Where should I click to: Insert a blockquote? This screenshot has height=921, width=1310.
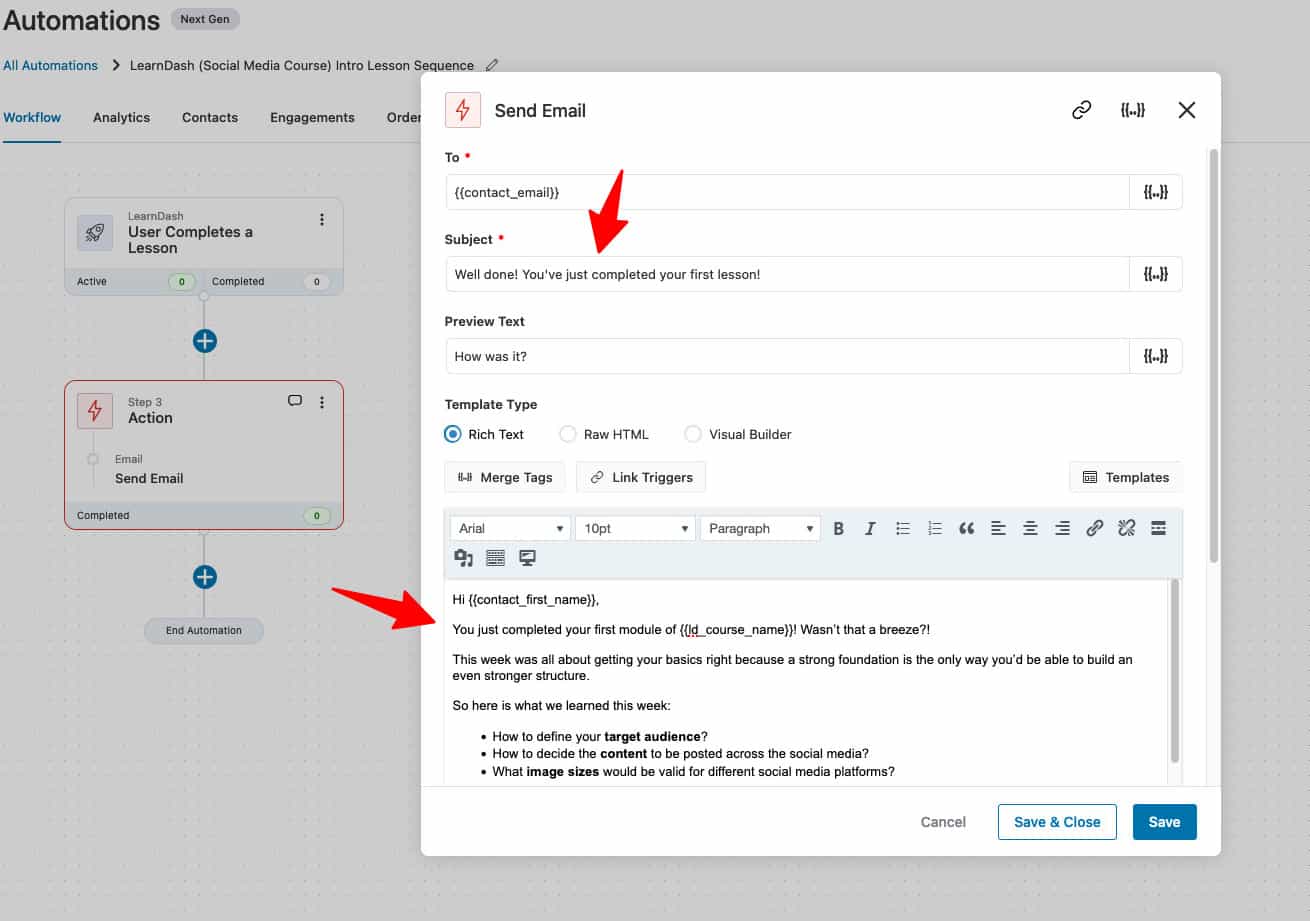(966, 528)
